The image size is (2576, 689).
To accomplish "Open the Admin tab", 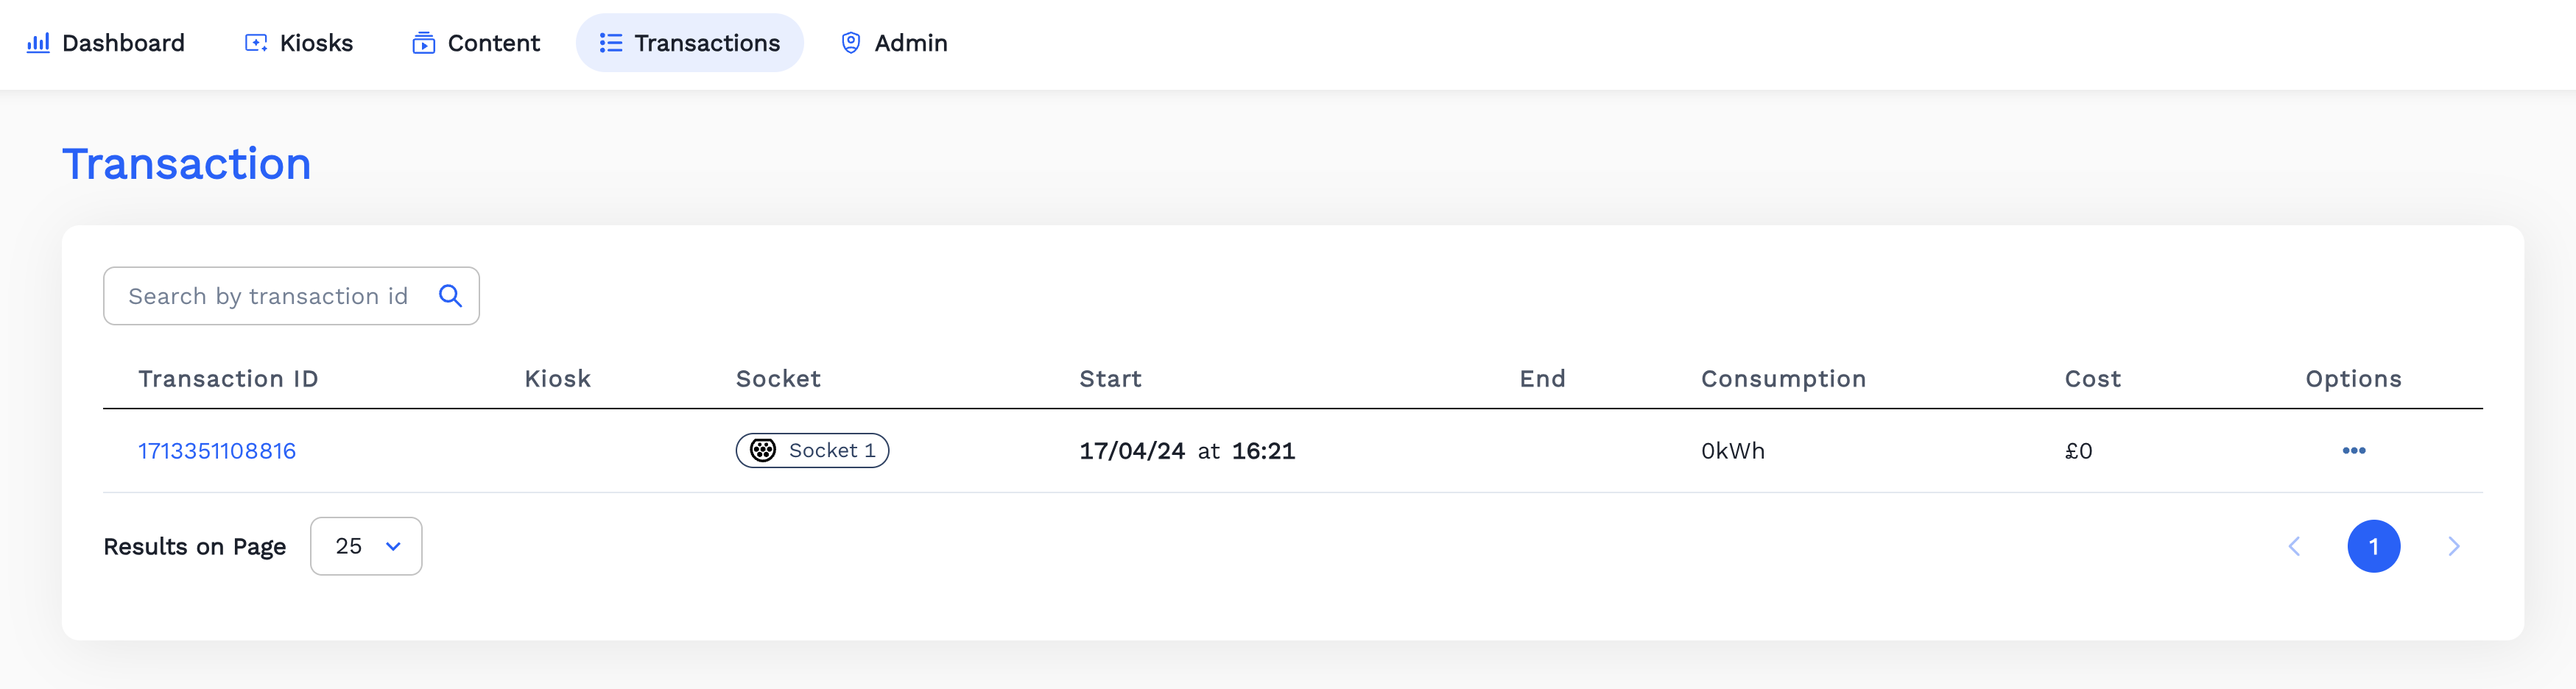I will (x=894, y=43).
